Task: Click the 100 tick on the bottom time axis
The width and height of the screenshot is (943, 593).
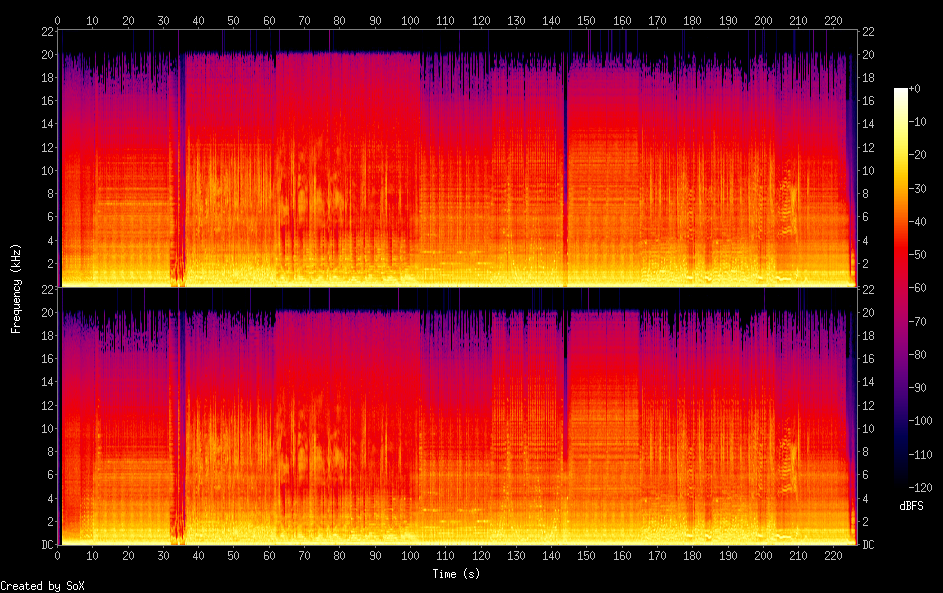Action: point(410,555)
